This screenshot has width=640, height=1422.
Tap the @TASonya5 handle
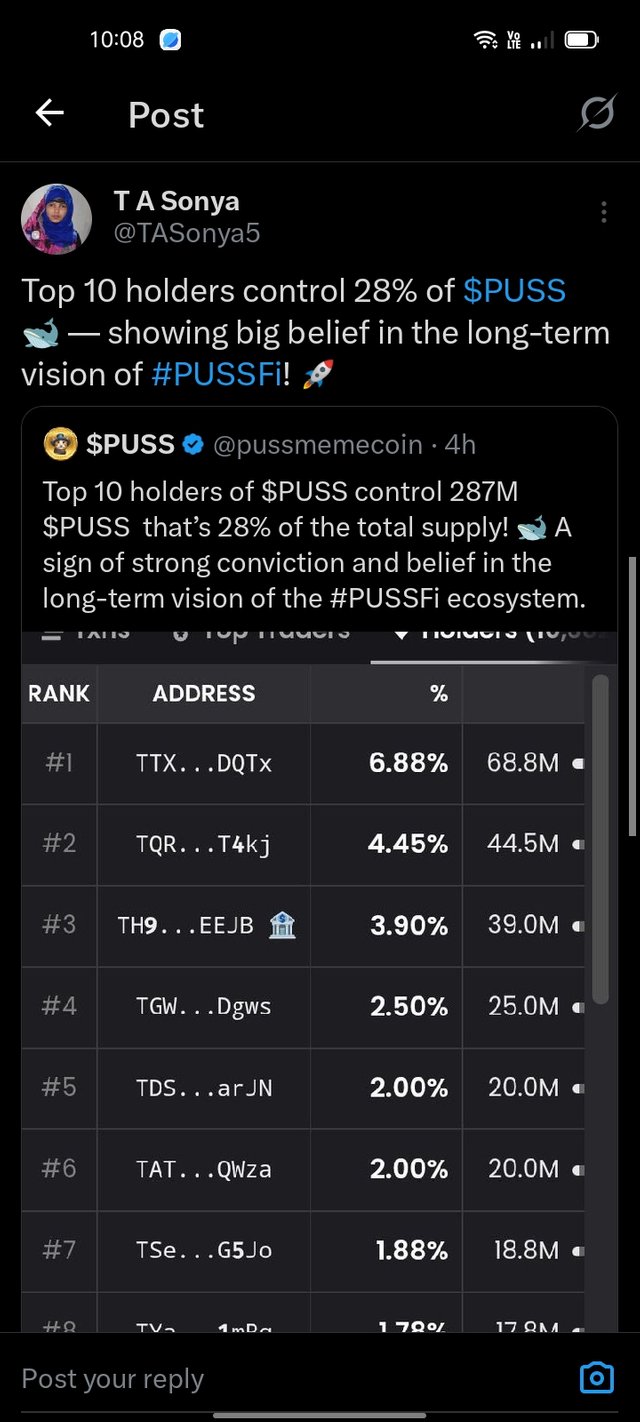coord(187,233)
